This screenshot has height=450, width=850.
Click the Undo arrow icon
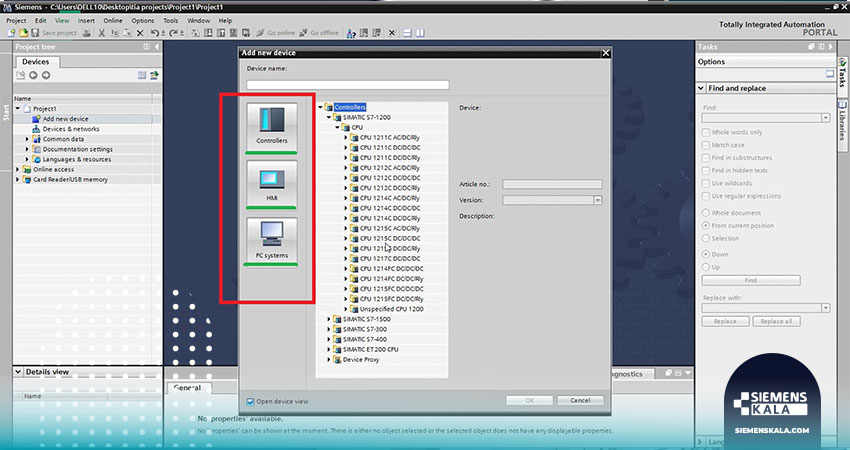coord(154,33)
